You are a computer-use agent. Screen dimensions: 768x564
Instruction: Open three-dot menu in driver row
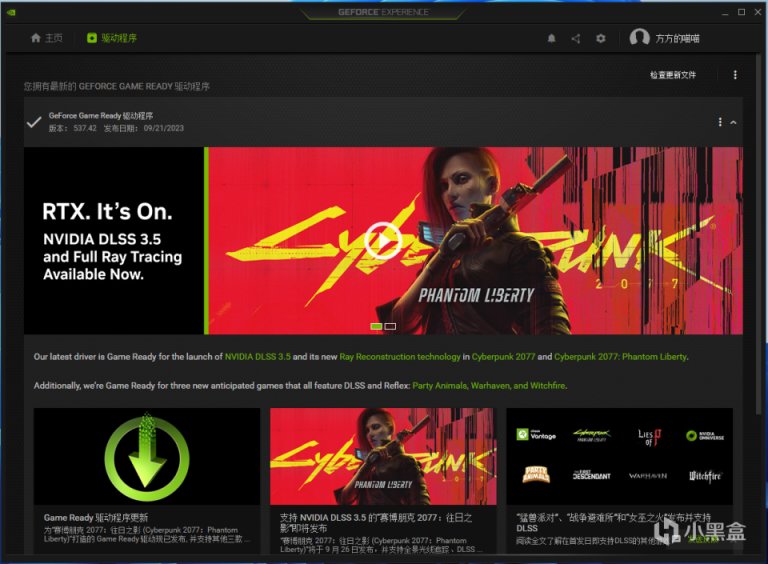720,122
